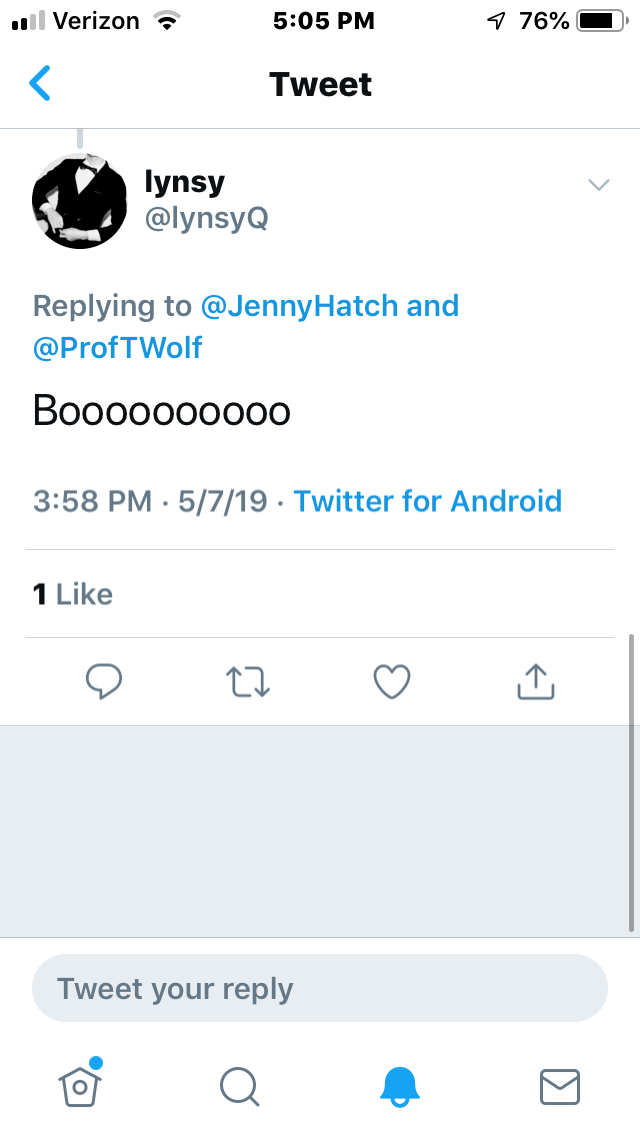Tap the share tweet icon
The height and width of the screenshot is (1136, 640).
(536, 682)
